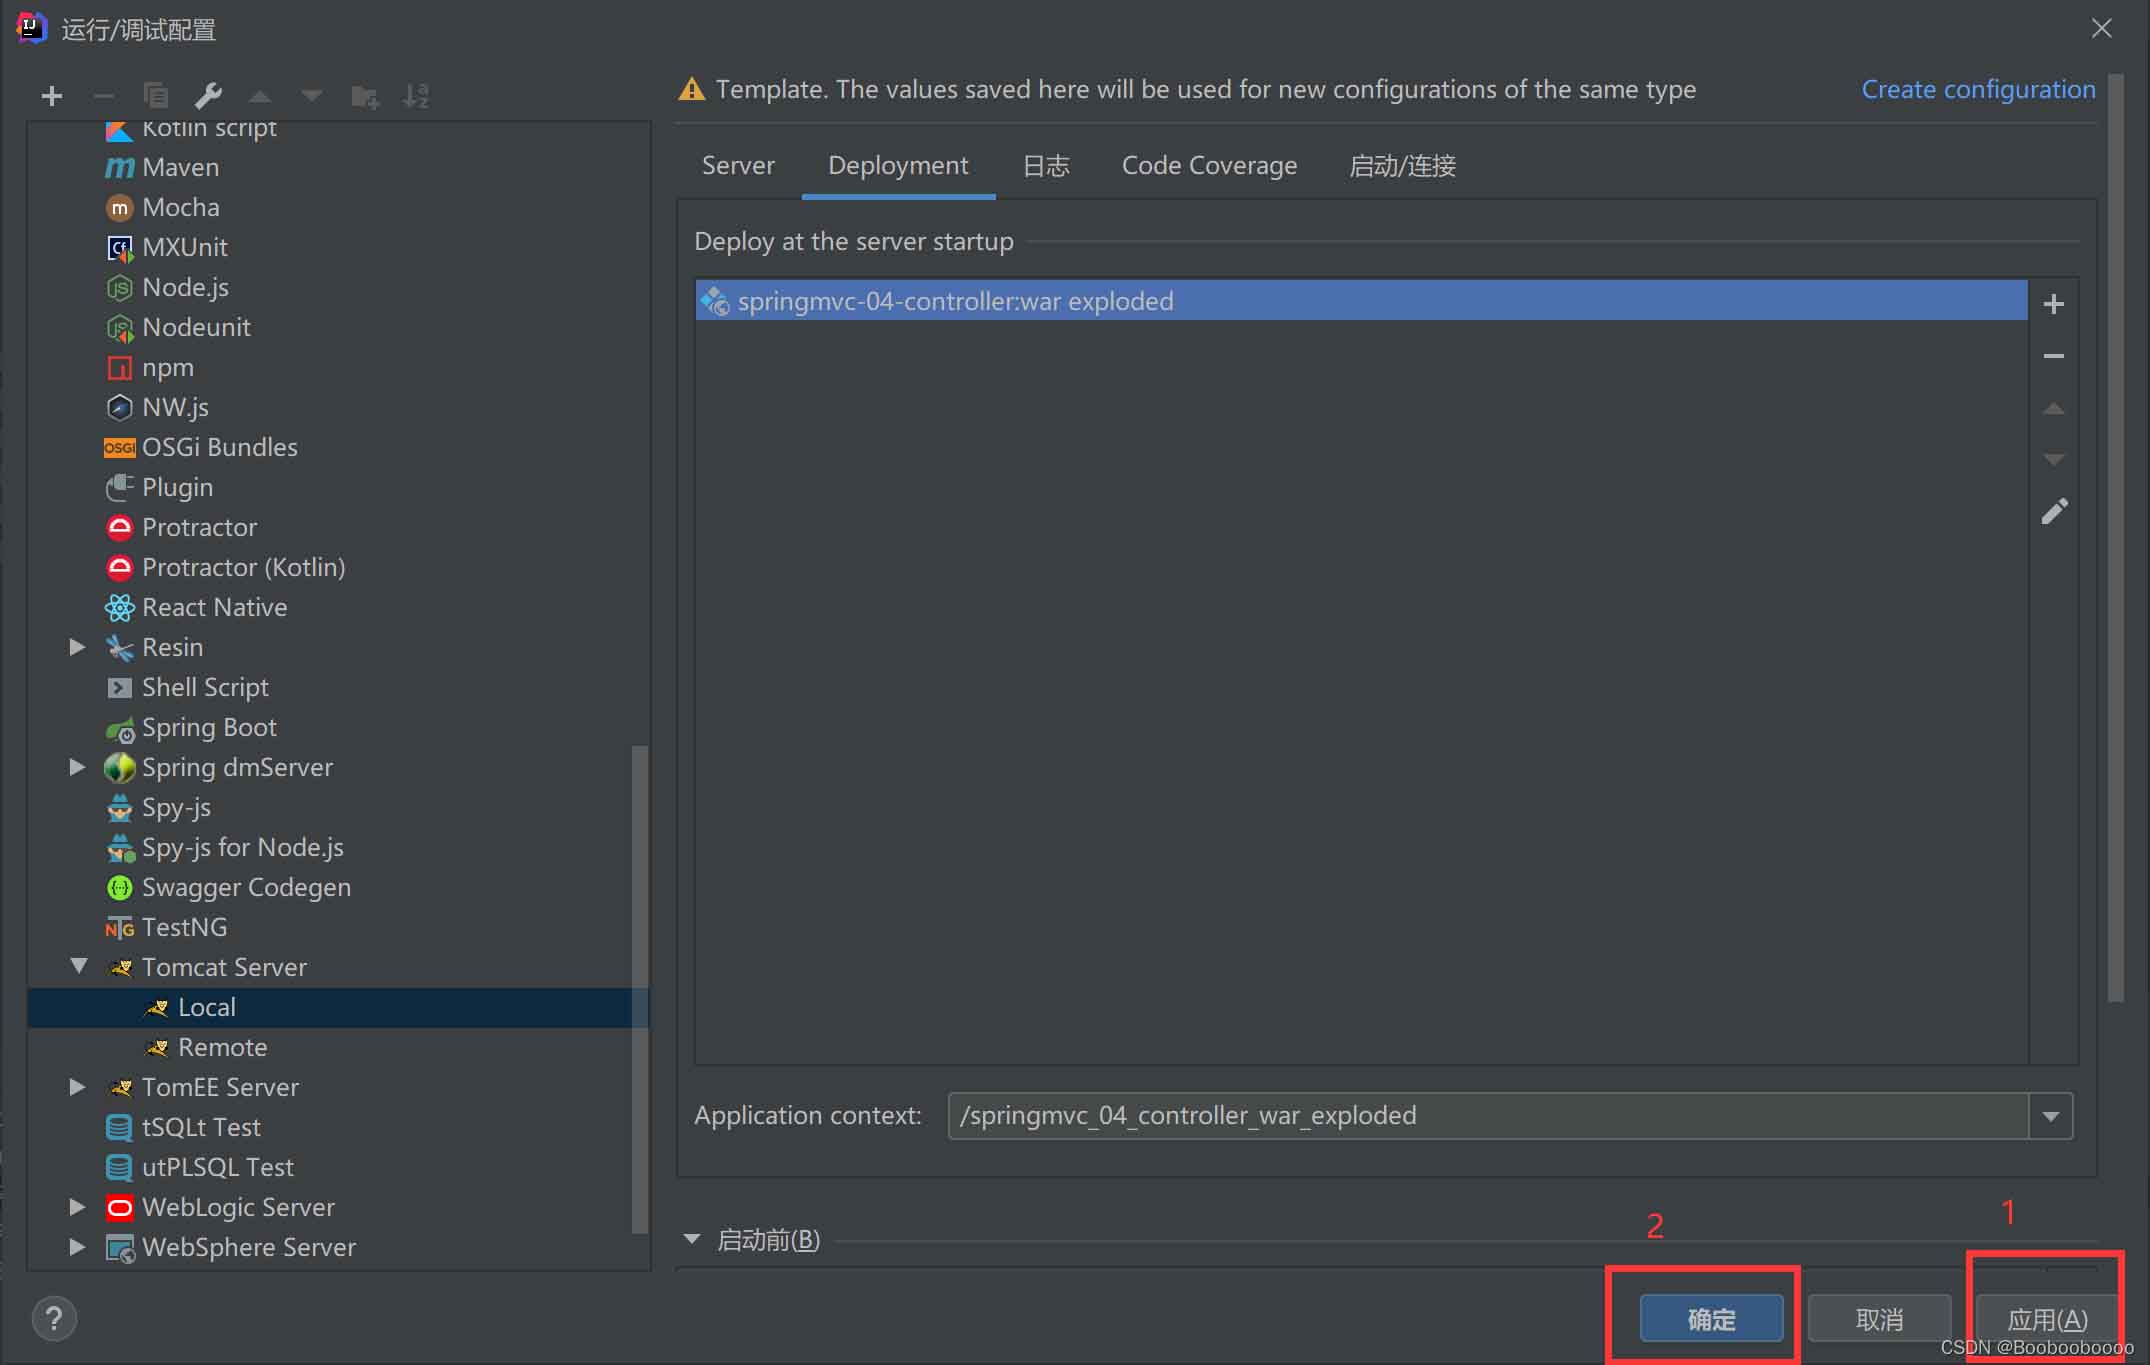Select the Deployment tab
The width and height of the screenshot is (2150, 1365).
coord(898,165)
